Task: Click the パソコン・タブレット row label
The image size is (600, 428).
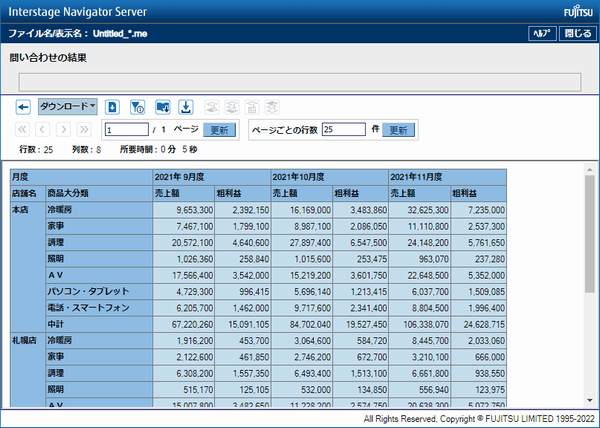Action: coord(99,291)
